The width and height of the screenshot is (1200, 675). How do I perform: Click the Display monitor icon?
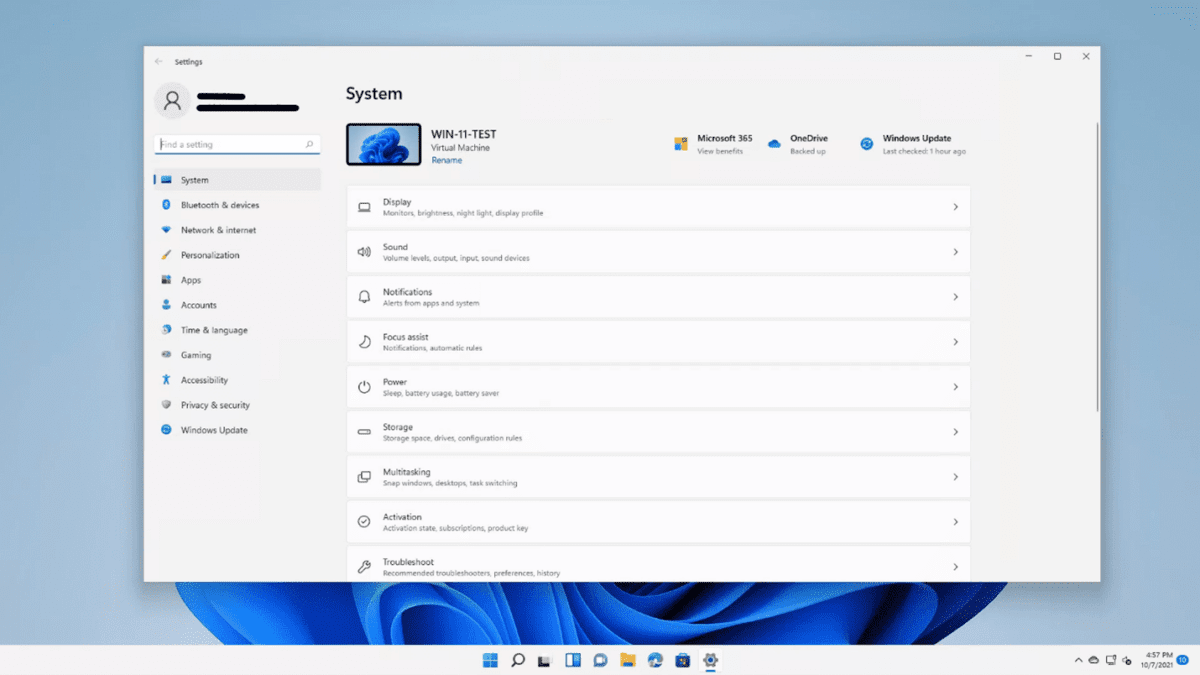tap(364, 206)
